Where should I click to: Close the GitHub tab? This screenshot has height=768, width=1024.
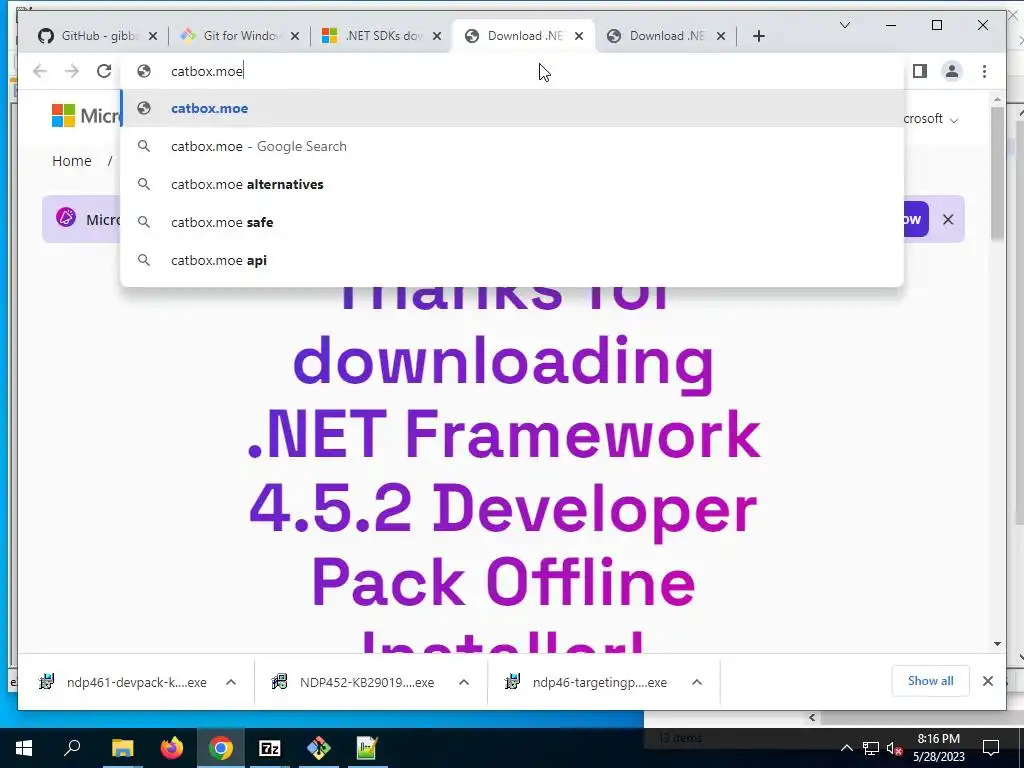click(x=153, y=36)
